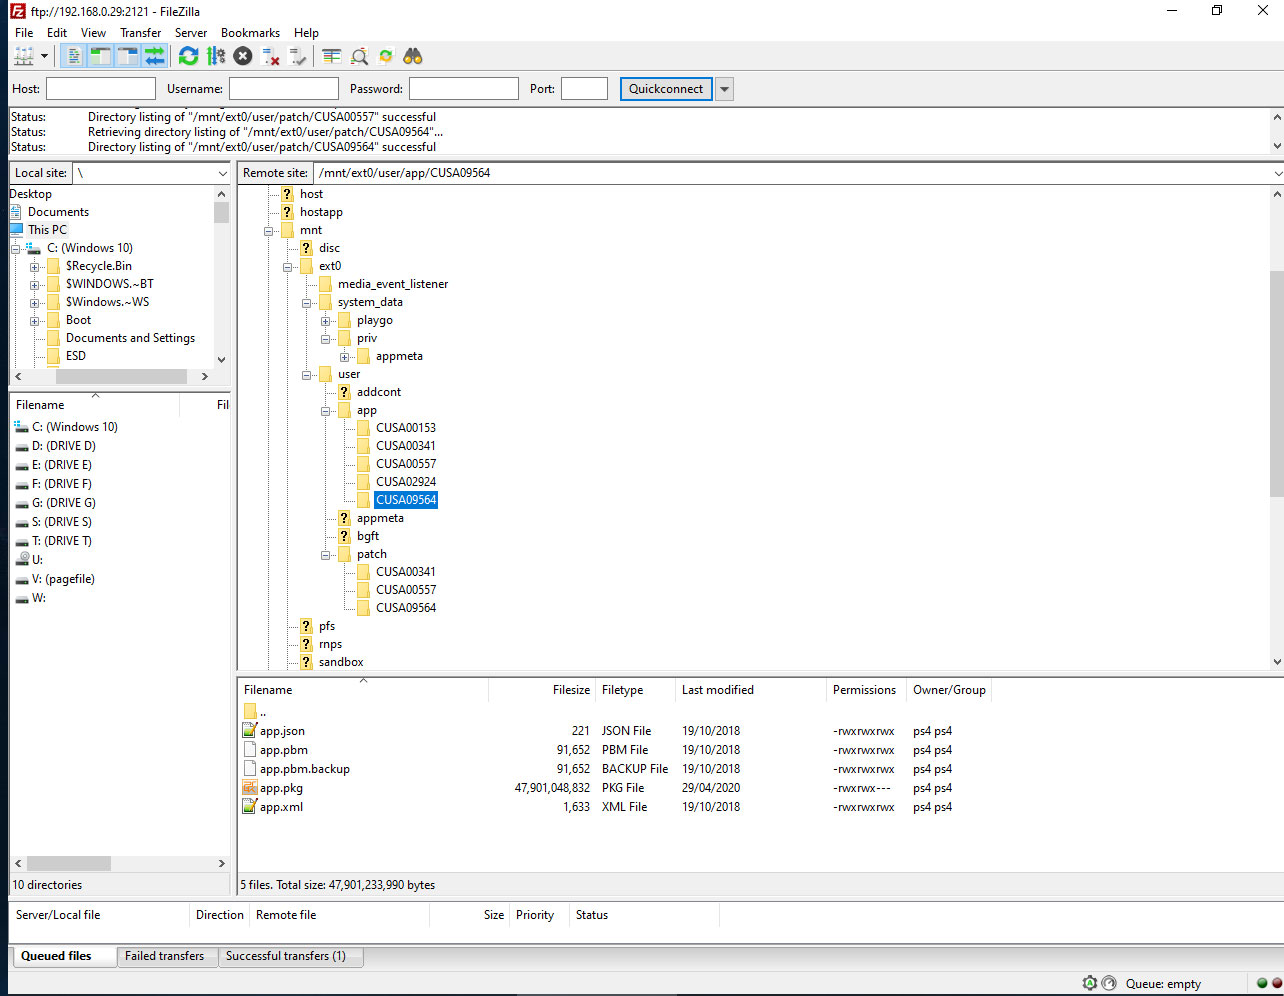1284x996 pixels.
Task: Click the app.pkg file icon
Action: tap(250, 788)
